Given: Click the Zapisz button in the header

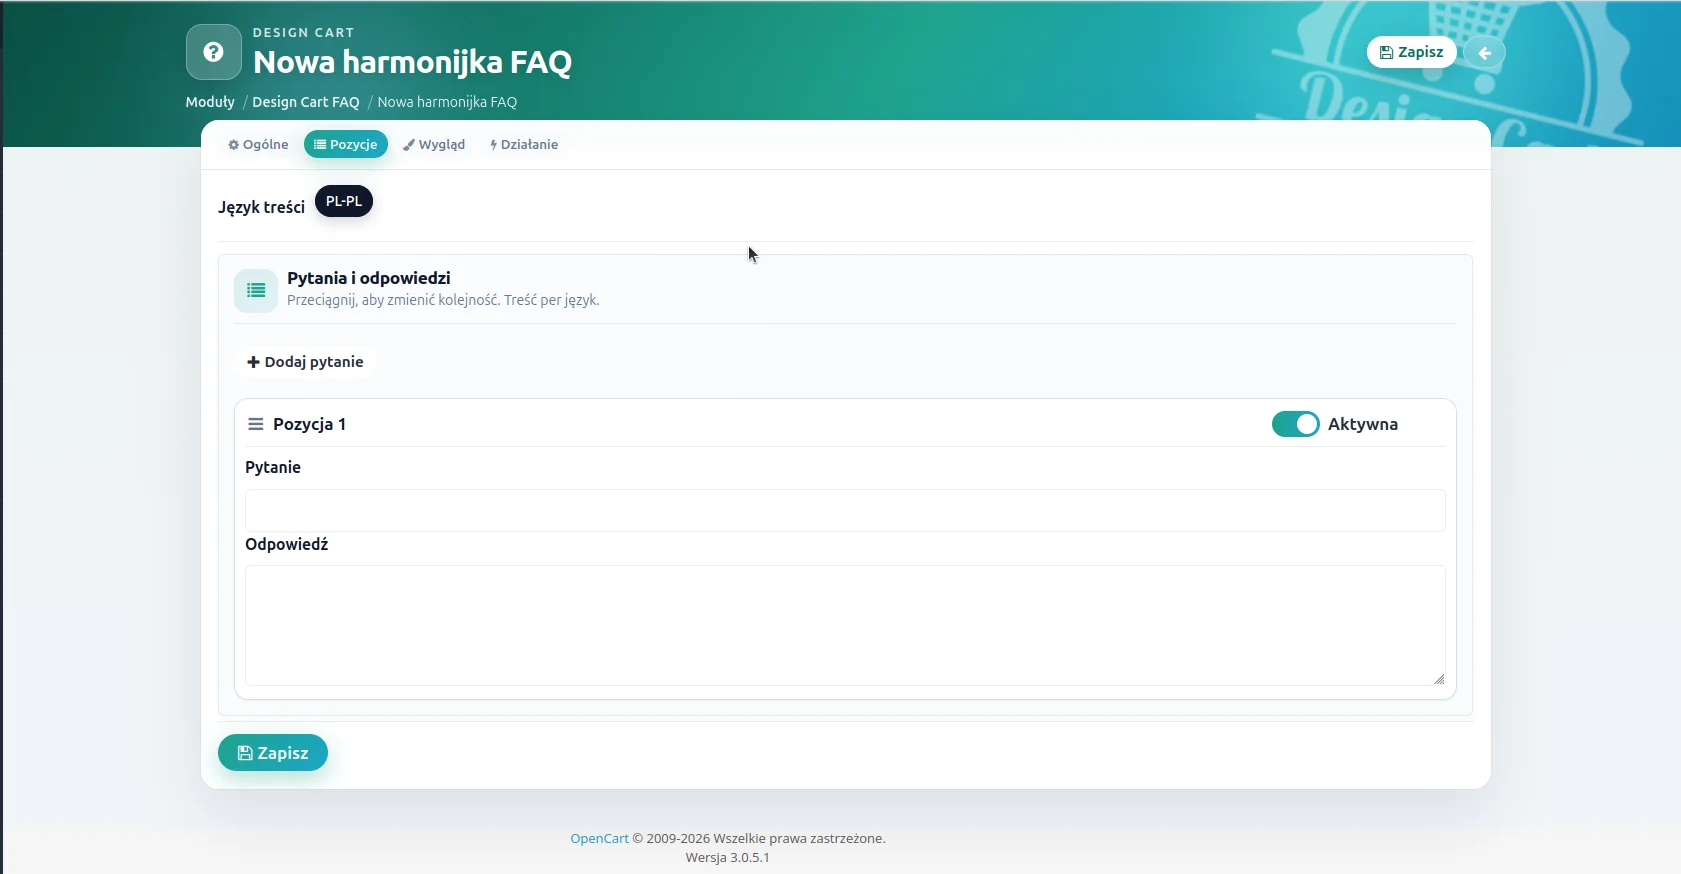Looking at the screenshot, I should 1411,52.
